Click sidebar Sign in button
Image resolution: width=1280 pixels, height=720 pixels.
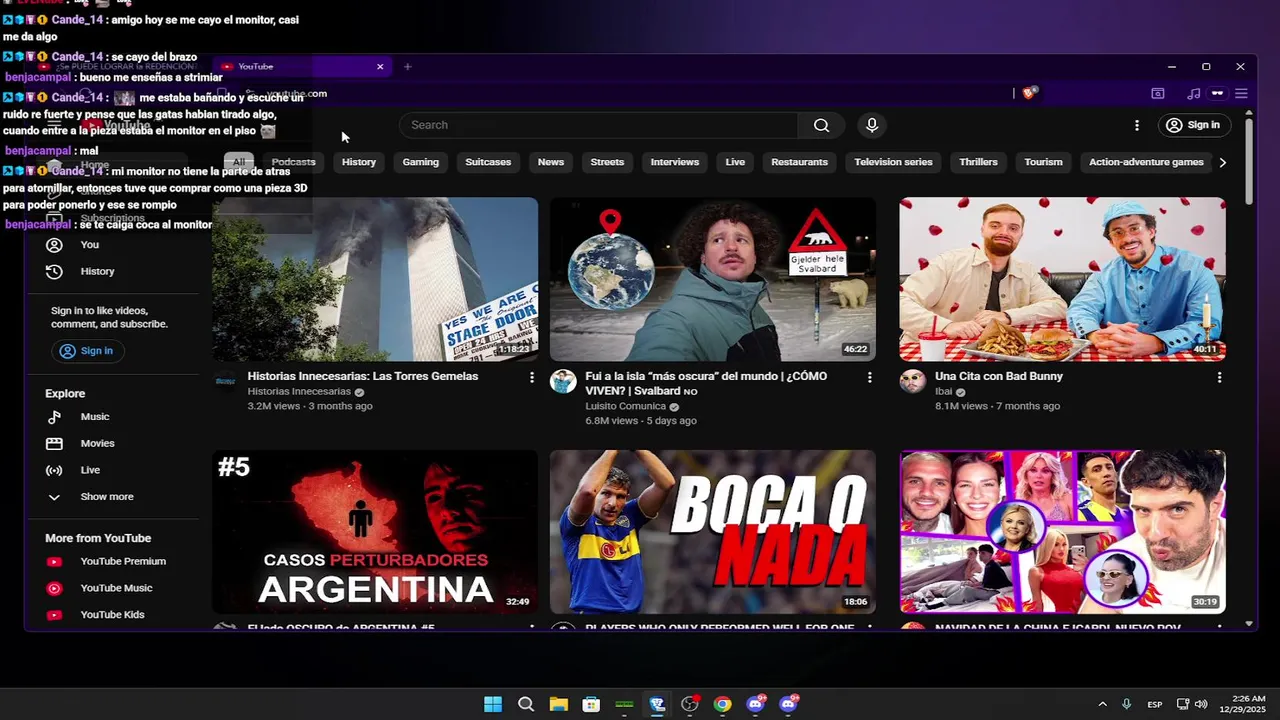[86, 351]
